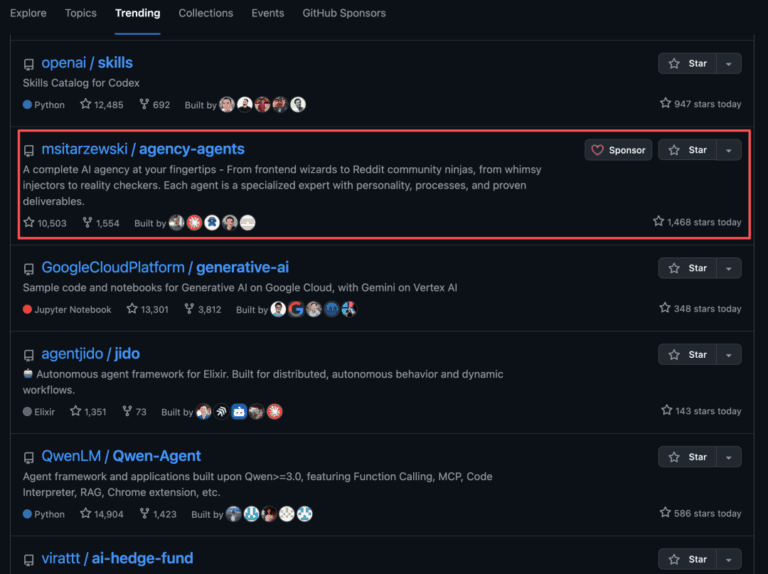Click '586 stars today' text
Screen dimensions: 768x574
pyautogui.click(x=700, y=513)
